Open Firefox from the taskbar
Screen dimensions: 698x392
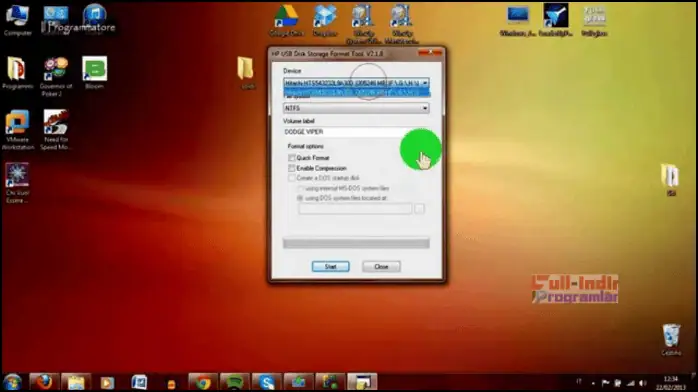[x=44, y=382]
